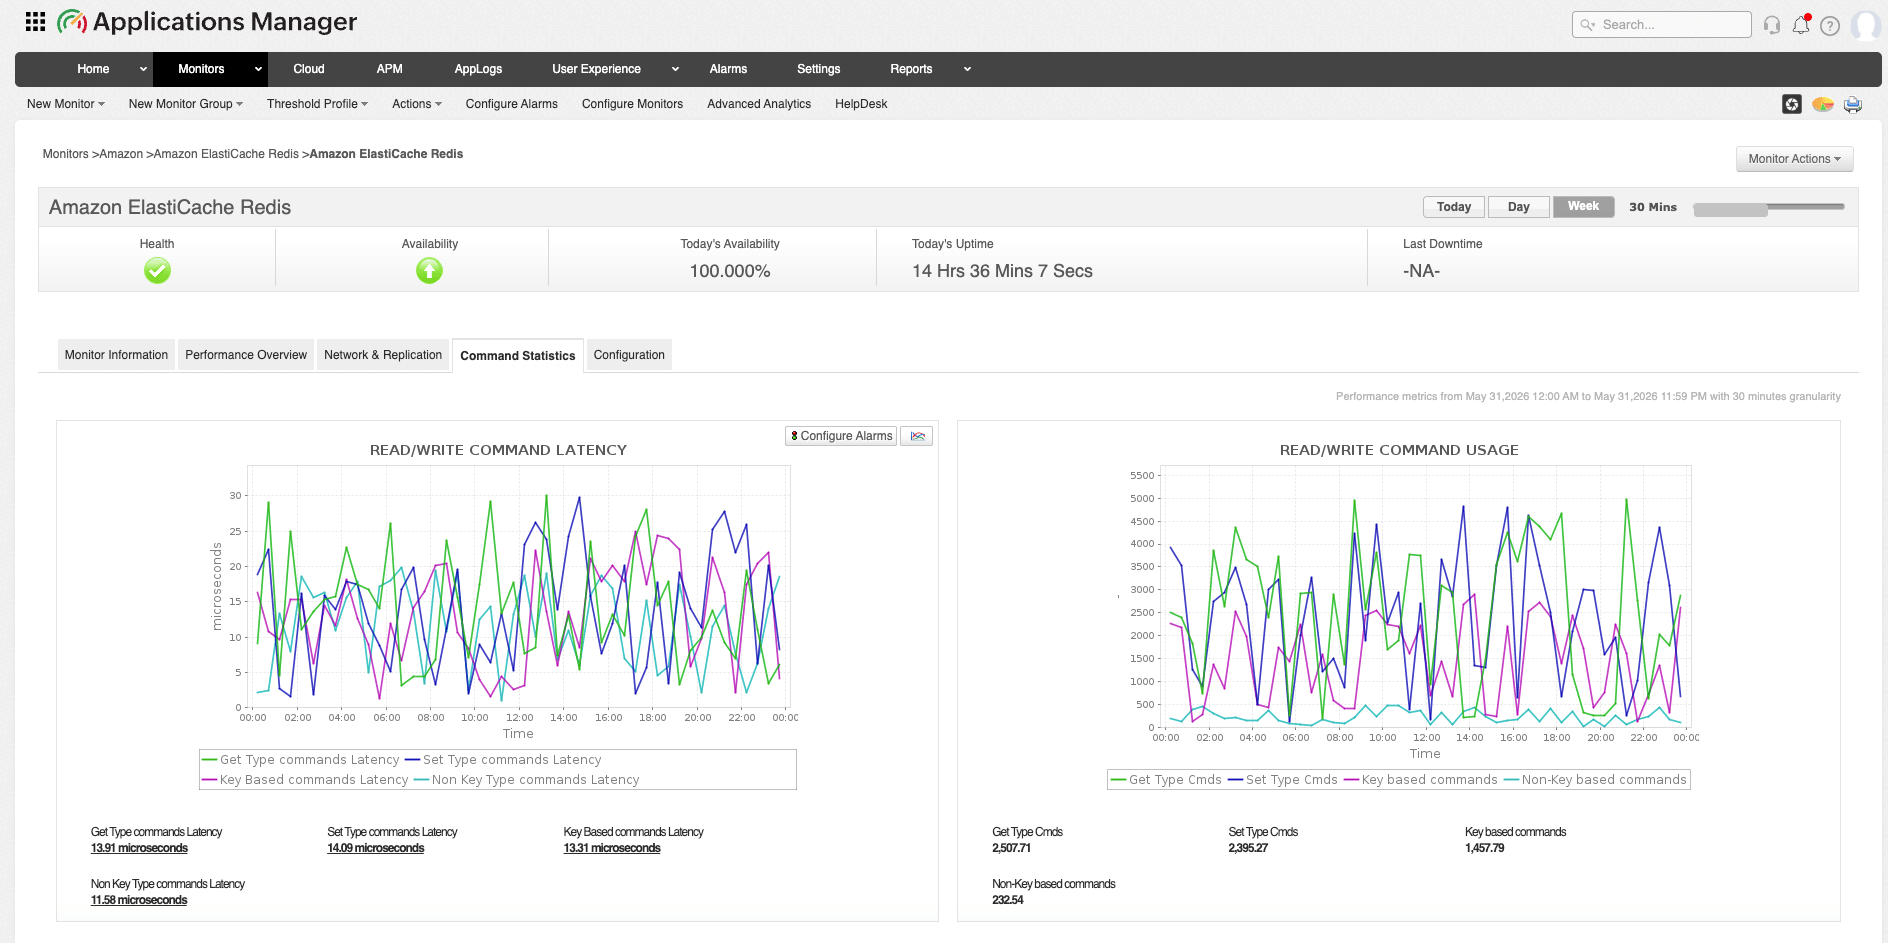Toggle Non-Key based commands usage legend entry
The width and height of the screenshot is (1888, 943).
coord(1595,780)
